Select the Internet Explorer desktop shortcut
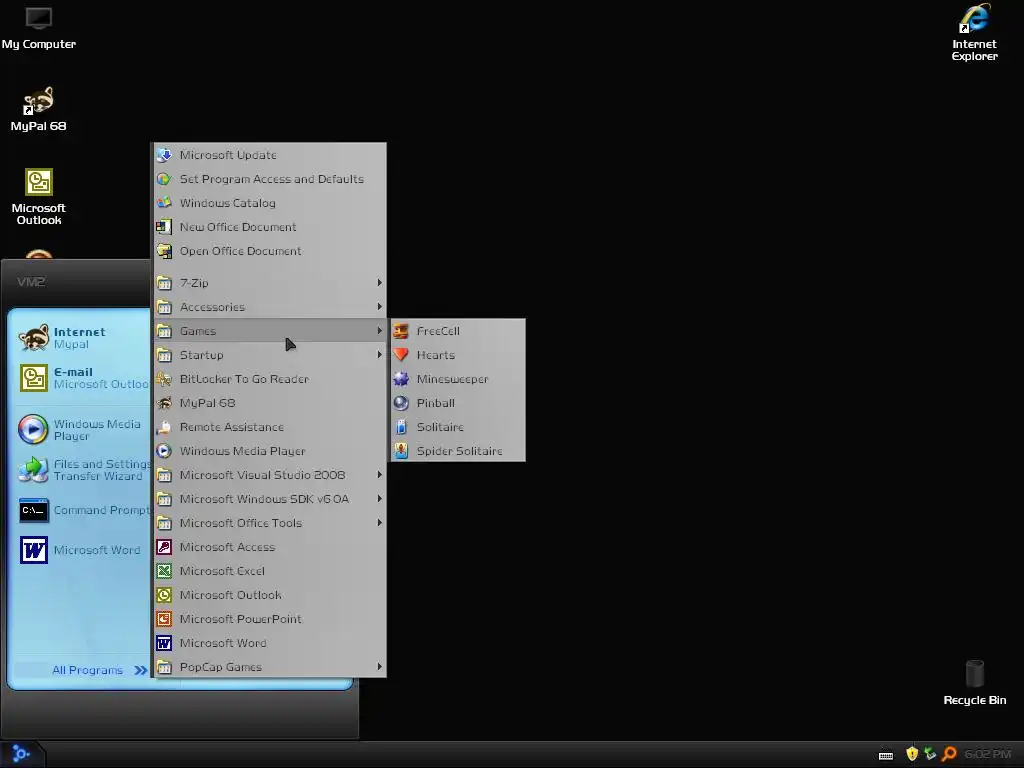 (x=974, y=33)
